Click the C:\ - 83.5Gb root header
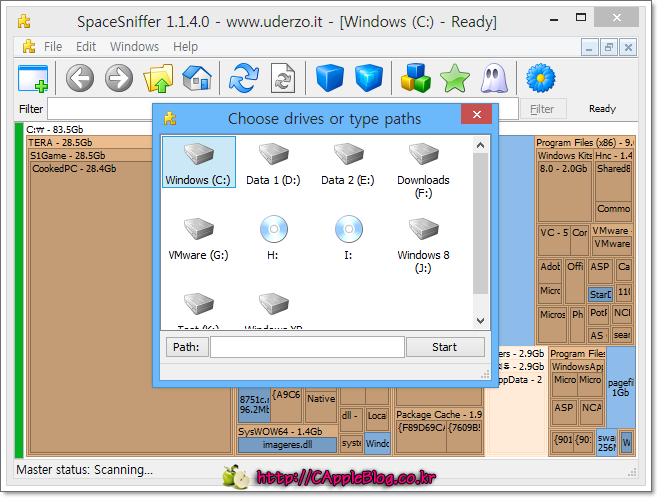This screenshot has width=658, height=498. [x=55, y=129]
